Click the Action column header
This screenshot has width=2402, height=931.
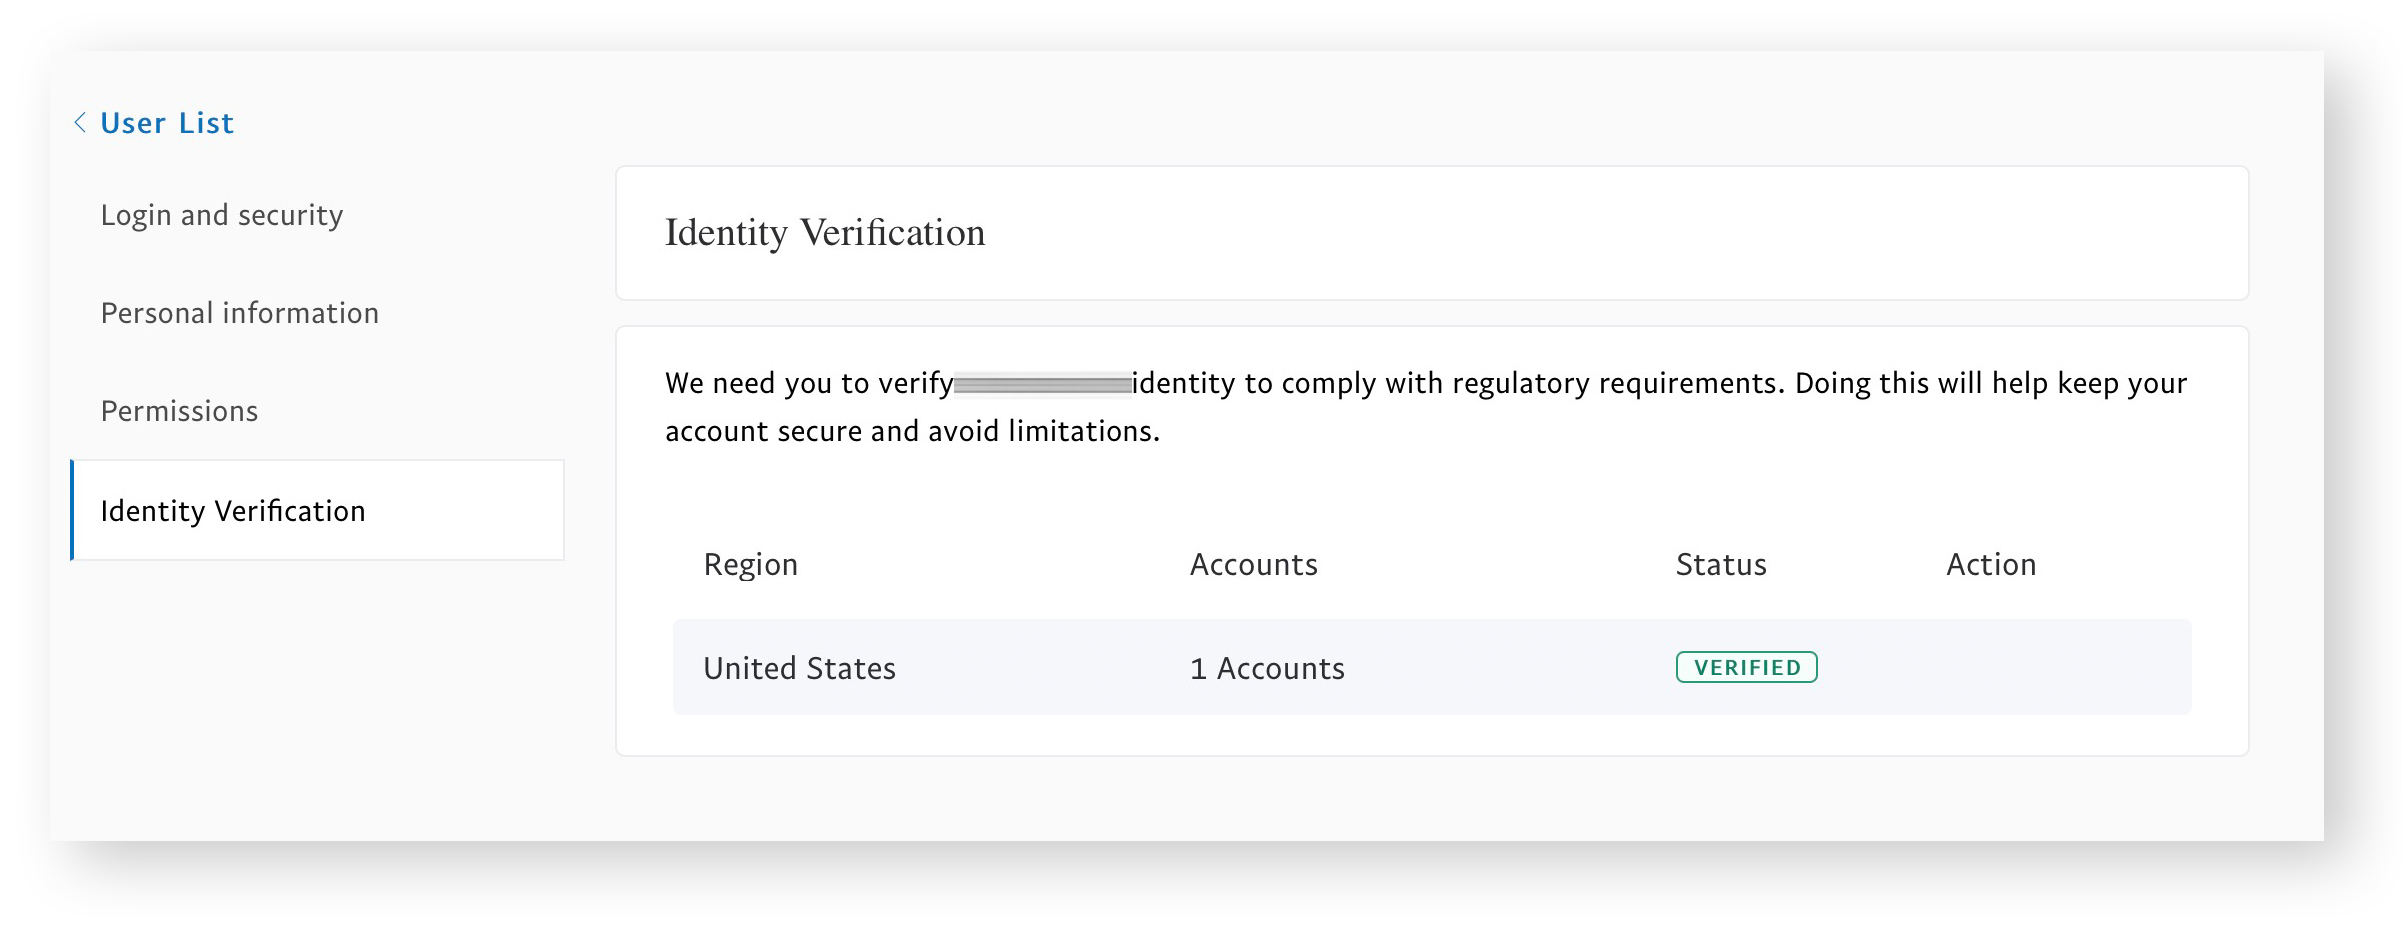point(1991,564)
